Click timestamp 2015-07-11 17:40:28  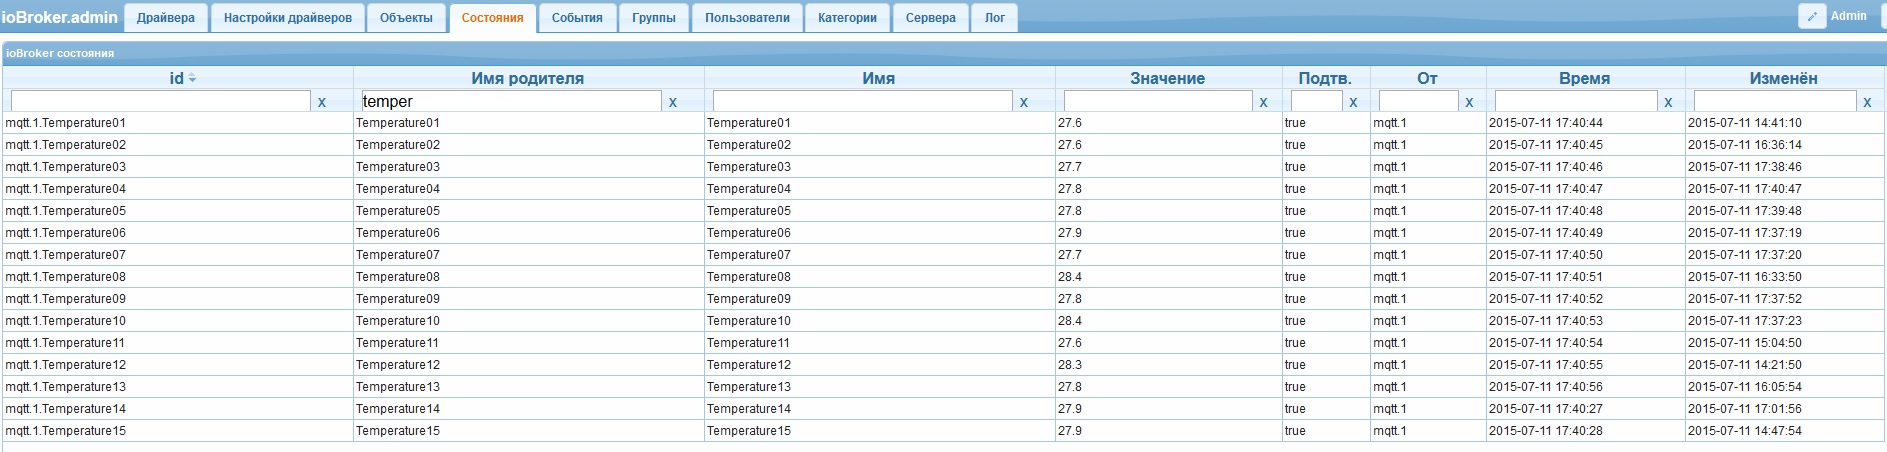tap(1545, 431)
